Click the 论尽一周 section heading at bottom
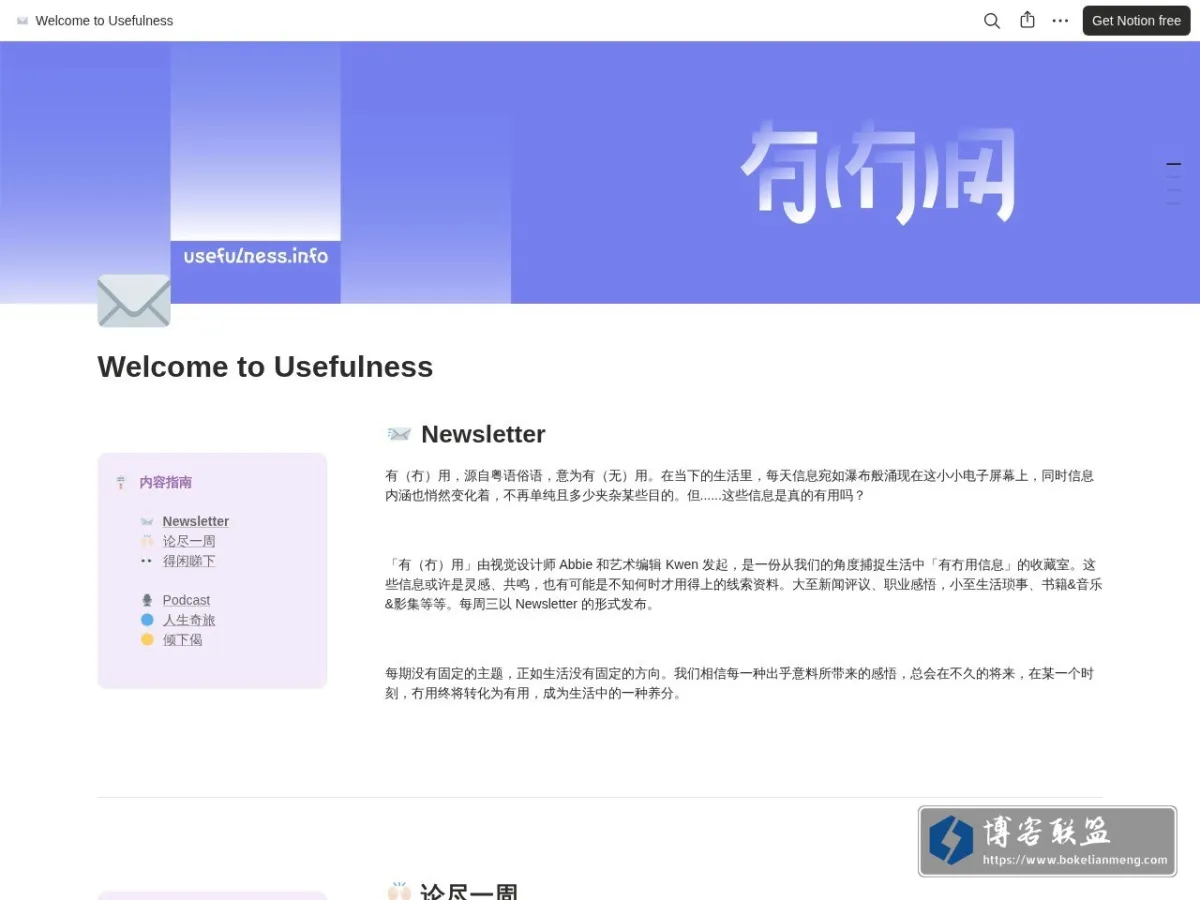Viewport: 1200px width, 900px height. click(x=469, y=890)
